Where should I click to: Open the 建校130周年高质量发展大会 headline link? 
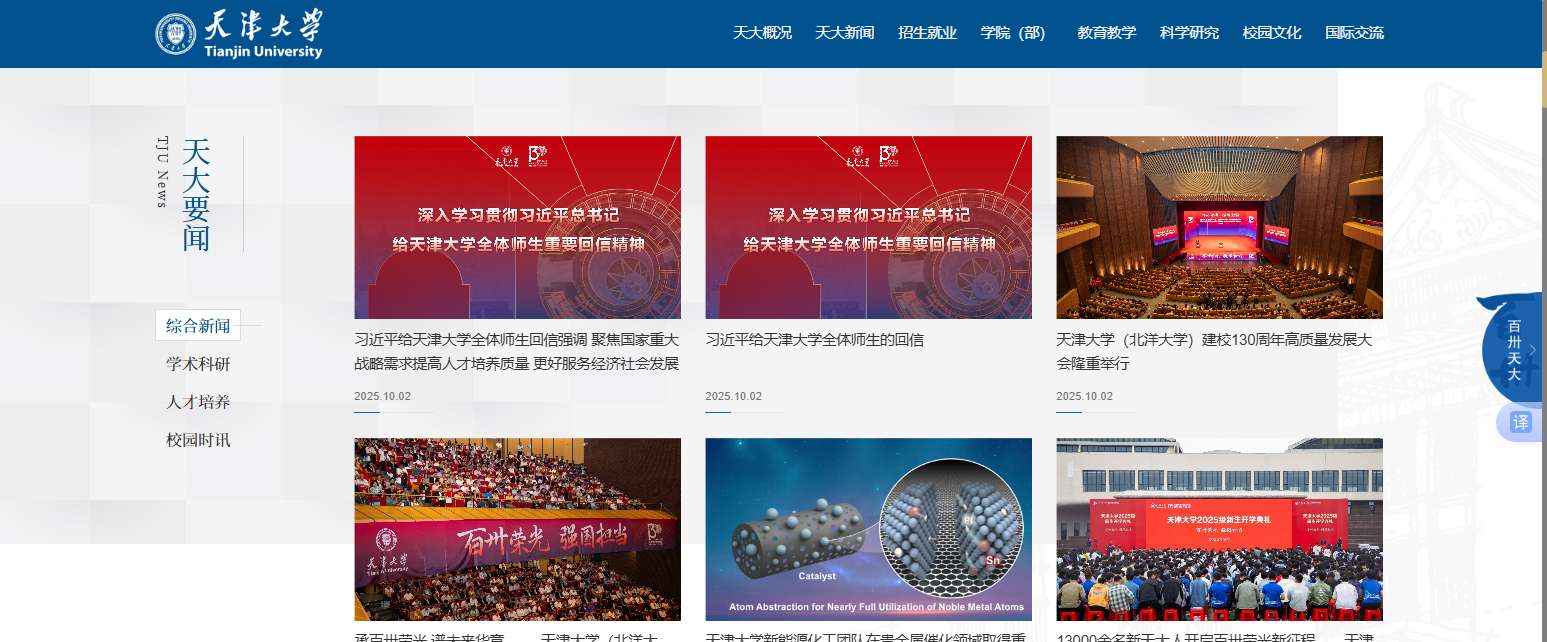1214,352
